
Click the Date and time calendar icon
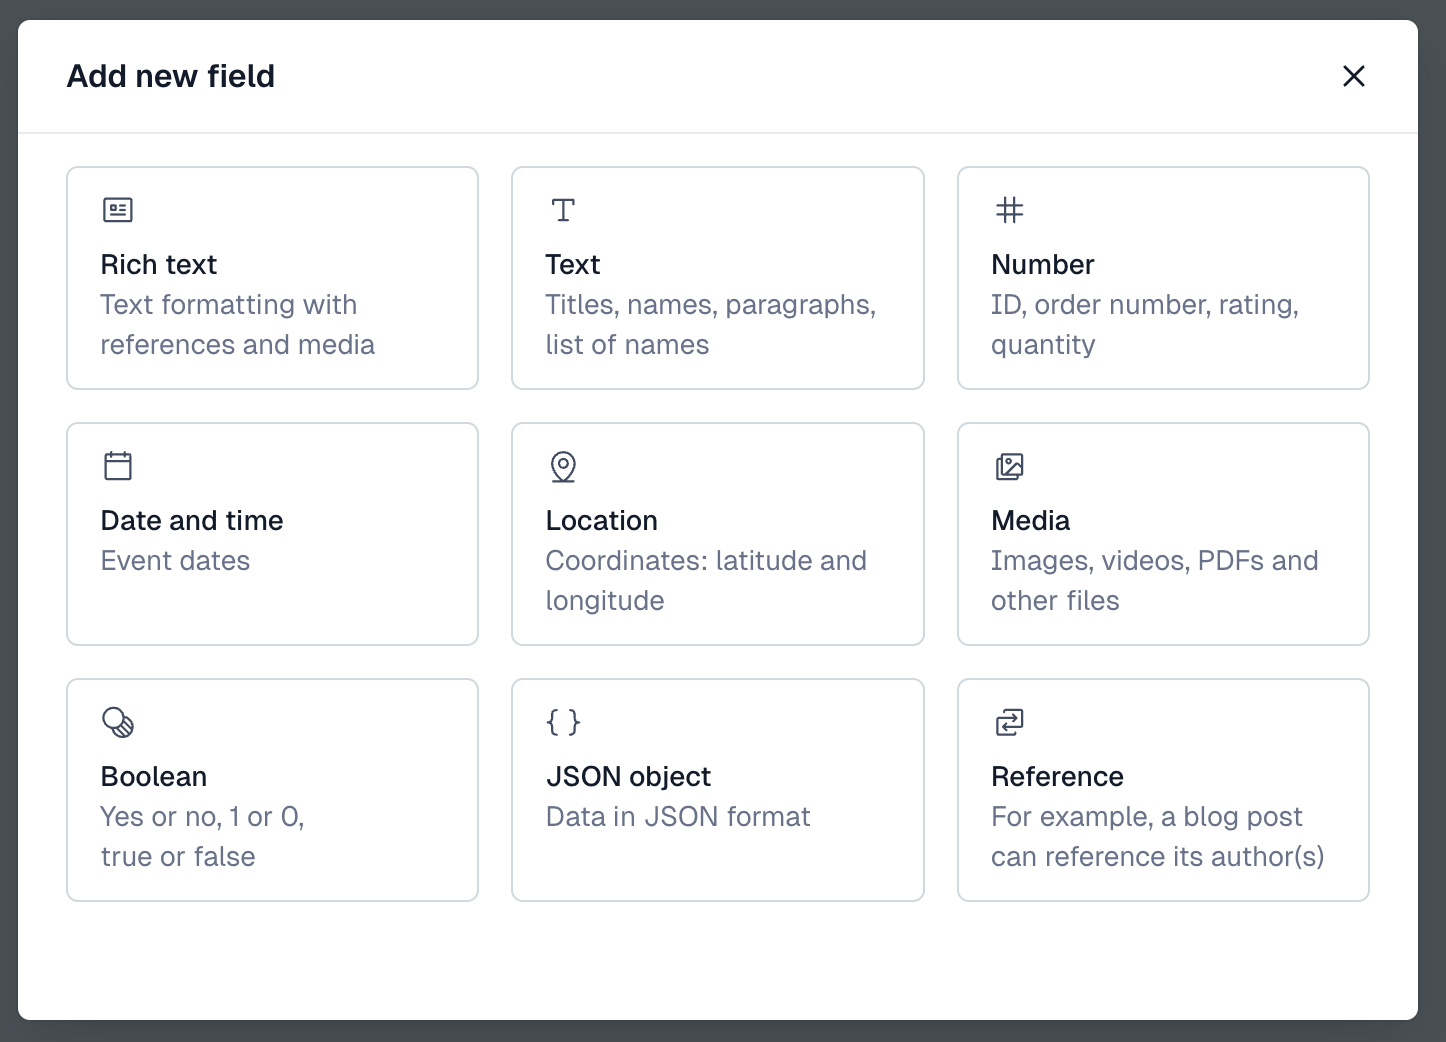click(x=118, y=466)
